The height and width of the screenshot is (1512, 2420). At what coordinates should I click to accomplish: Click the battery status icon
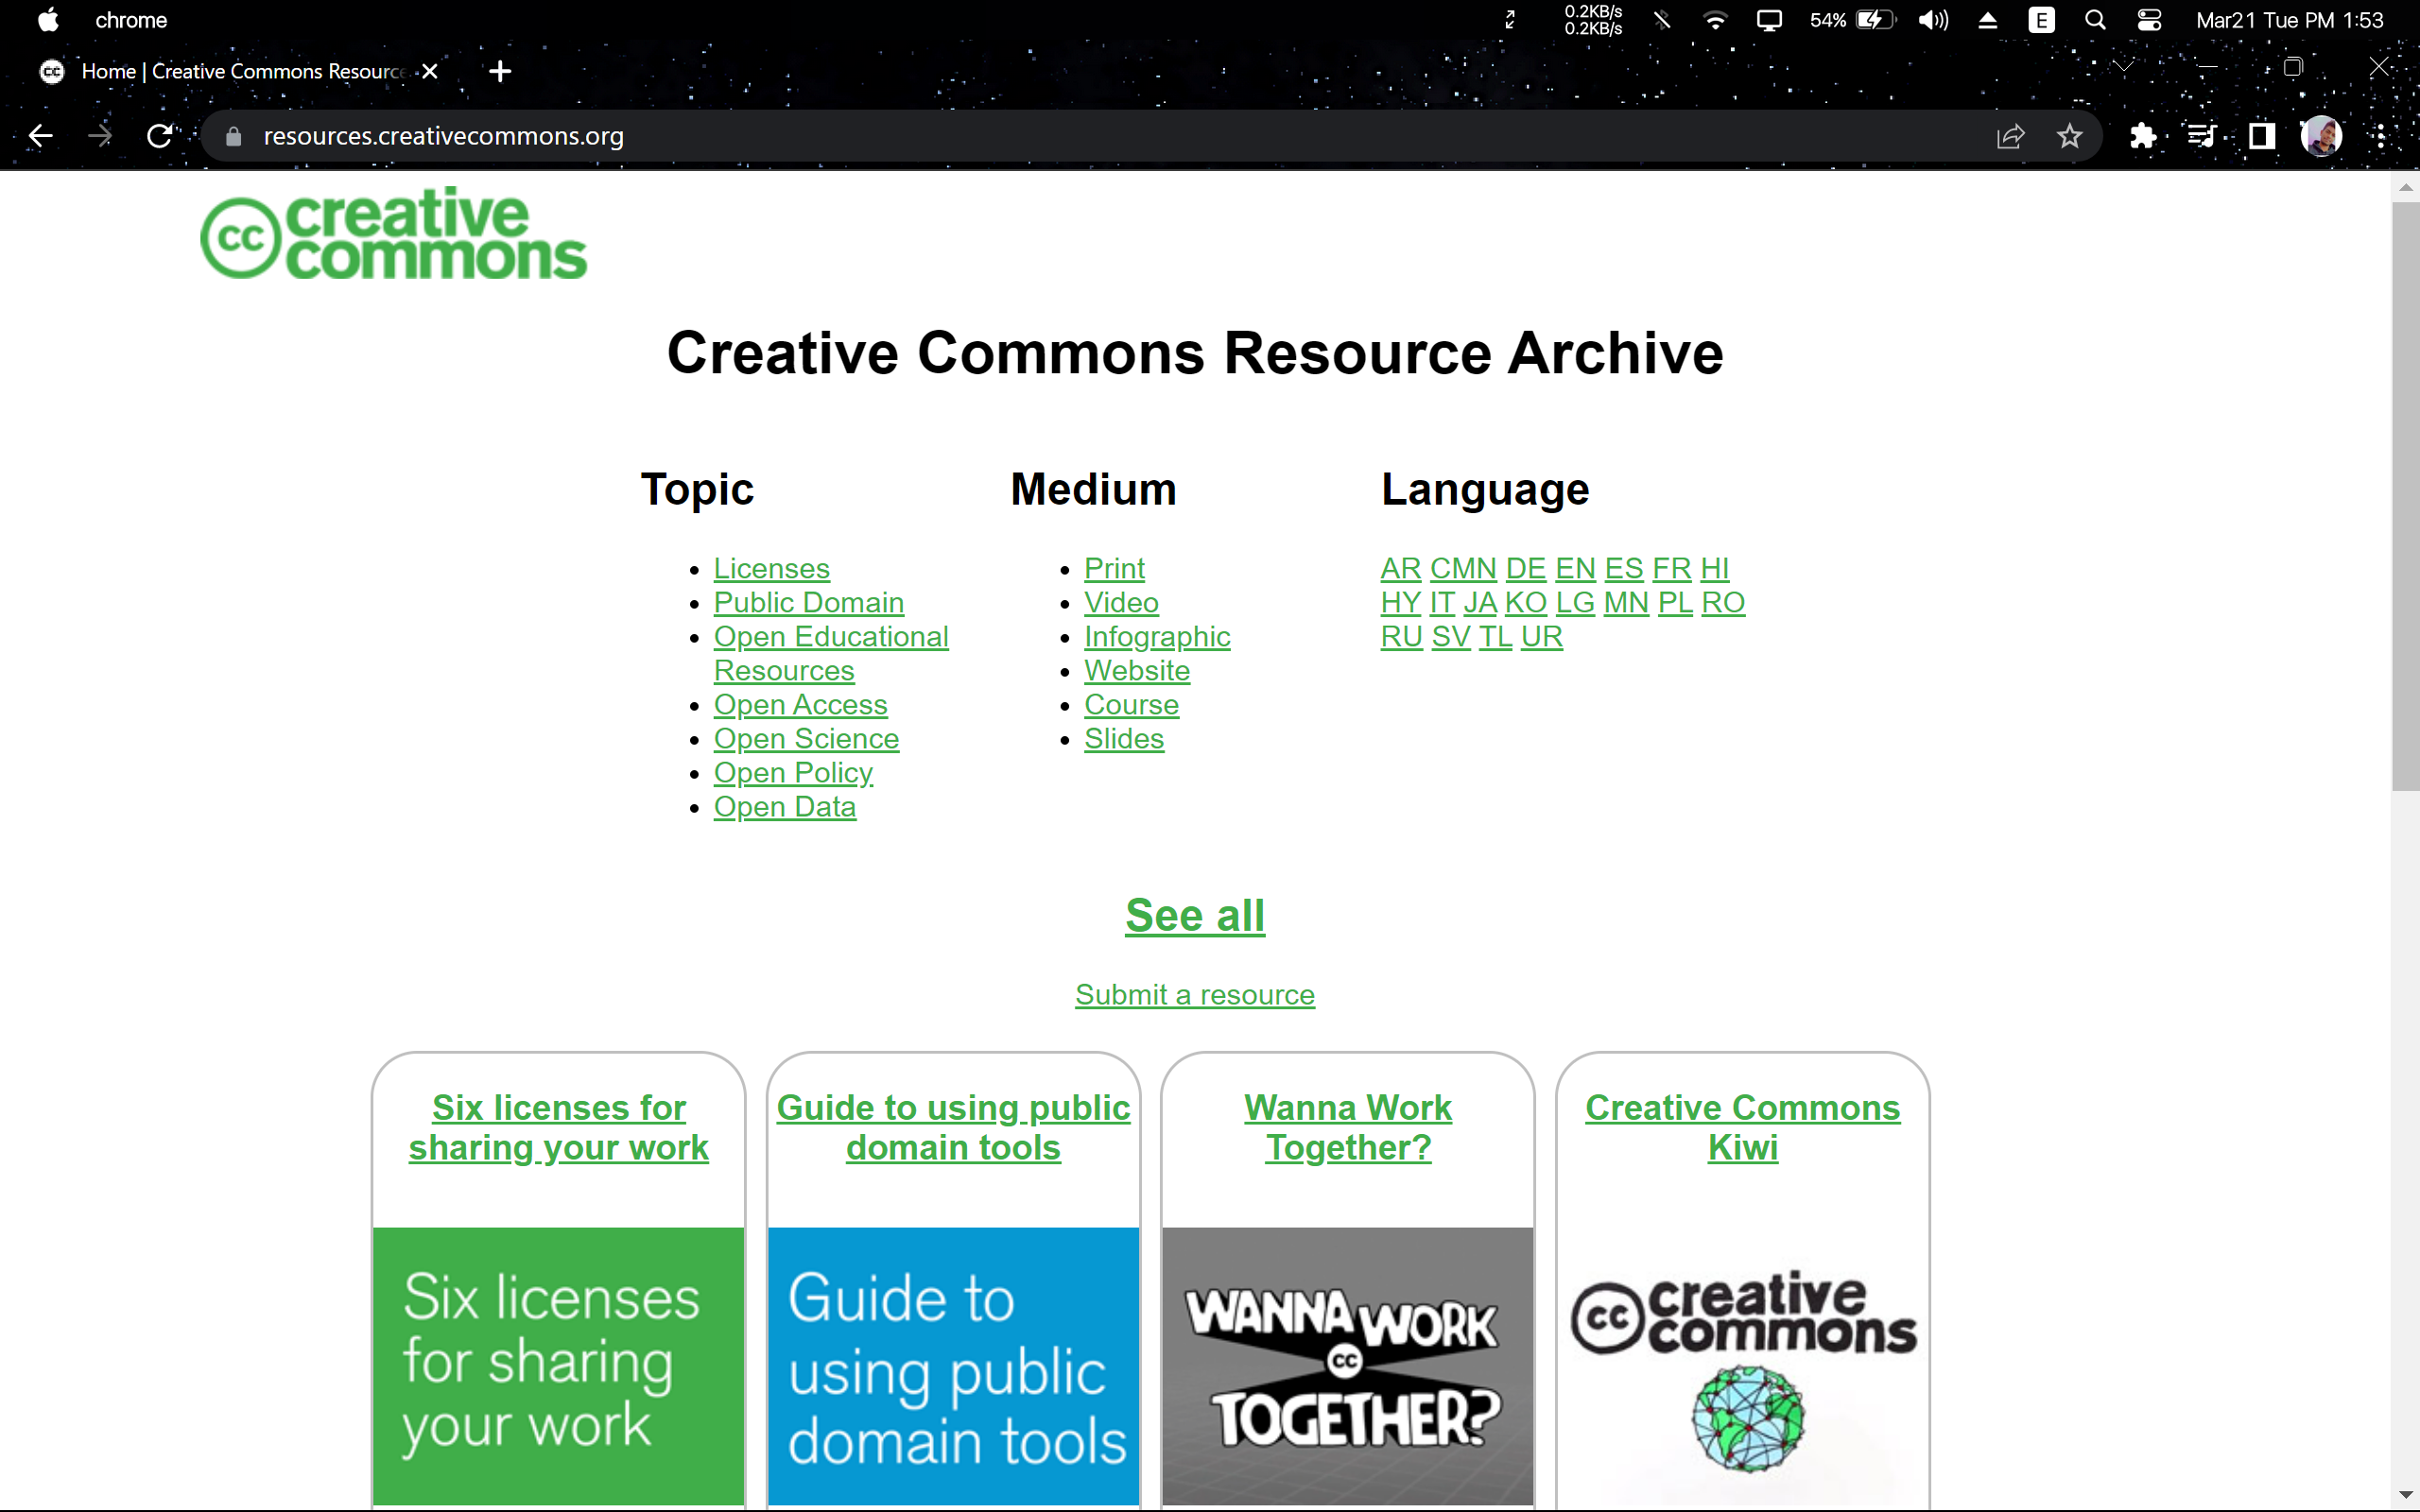[1876, 20]
